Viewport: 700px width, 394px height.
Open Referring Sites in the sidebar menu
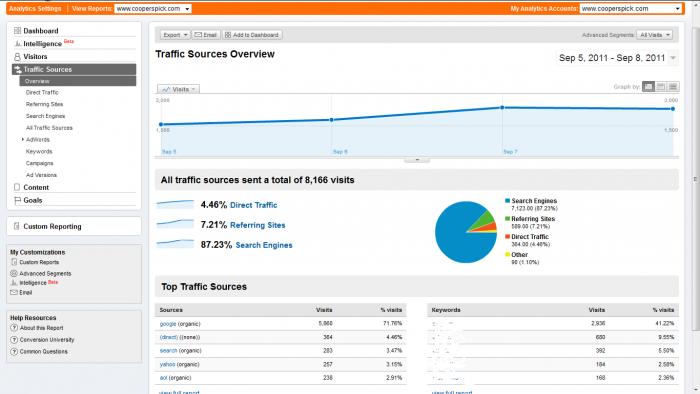point(44,104)
